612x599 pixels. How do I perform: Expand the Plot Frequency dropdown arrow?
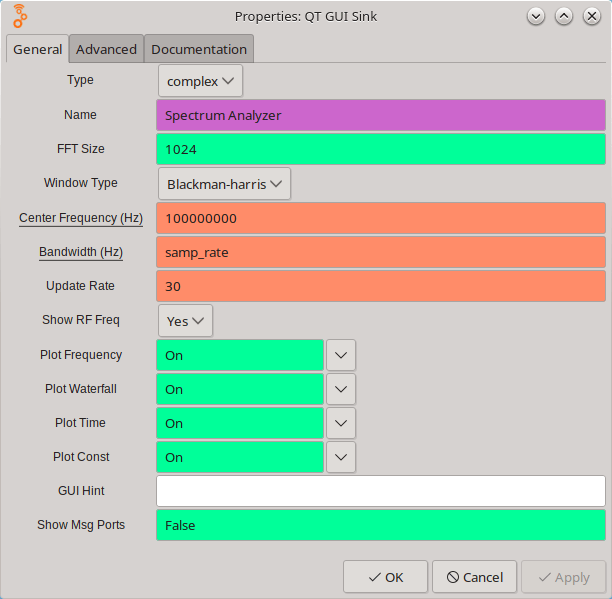(x=341, y=355)
